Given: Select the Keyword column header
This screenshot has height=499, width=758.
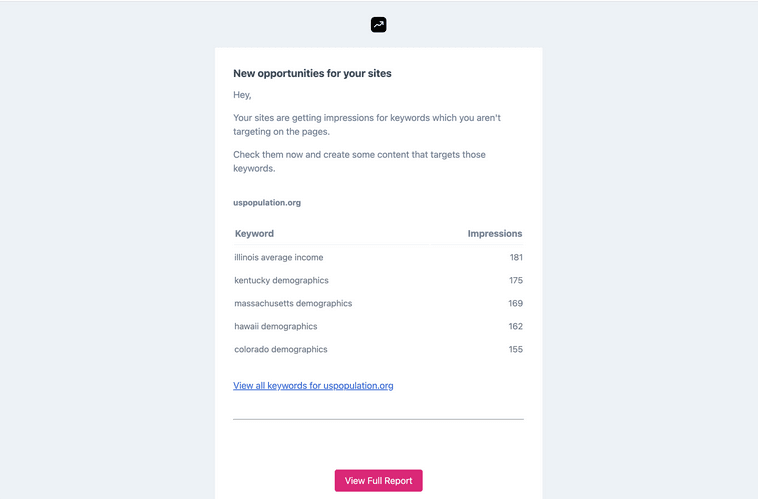Looking at the screenshot, I should (254, 234).
